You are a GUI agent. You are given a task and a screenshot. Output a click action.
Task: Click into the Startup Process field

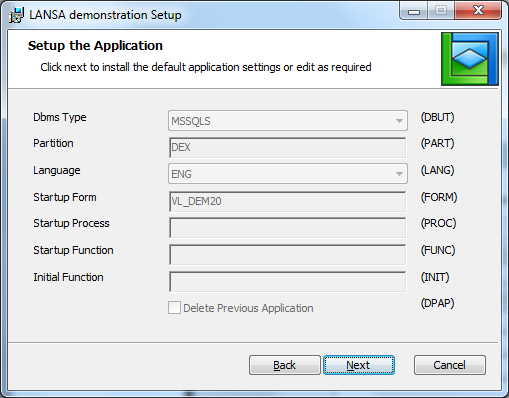[x=288, y=228]
